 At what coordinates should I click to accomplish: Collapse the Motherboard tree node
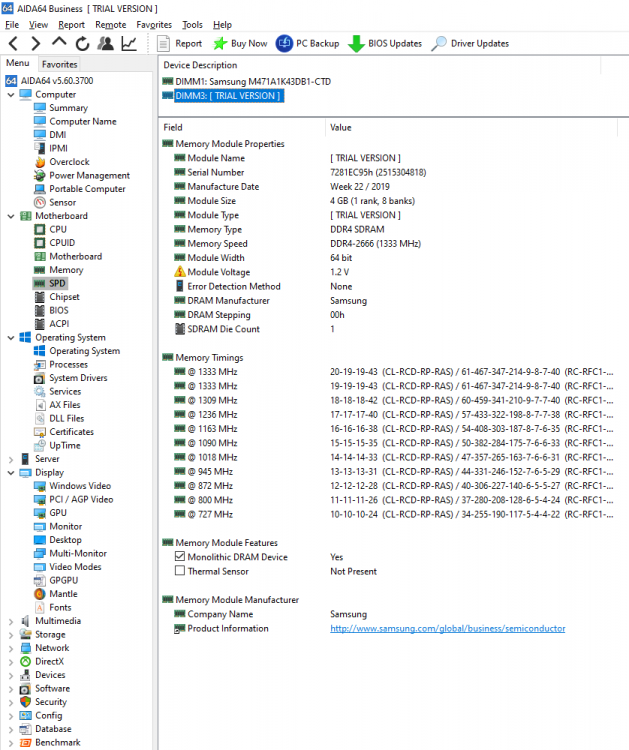tap(11, 216)
